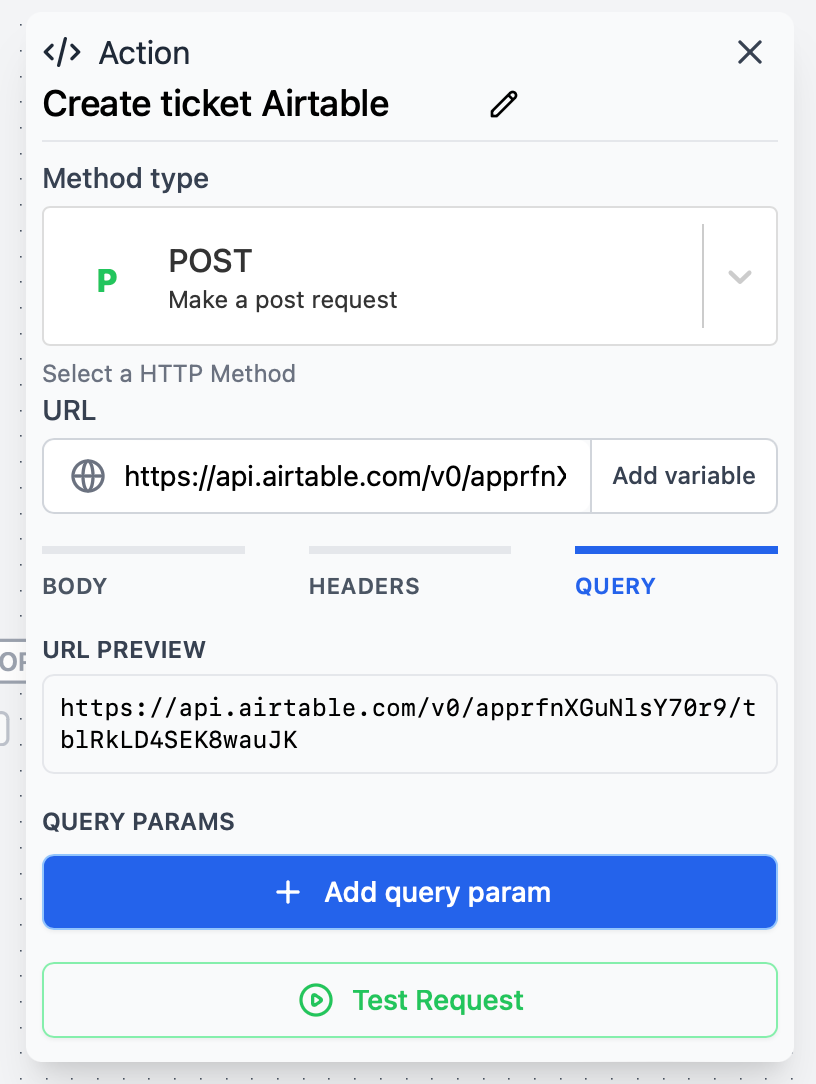
Task: Click Select a HTTP Method label area
Action: pos(168,373)
